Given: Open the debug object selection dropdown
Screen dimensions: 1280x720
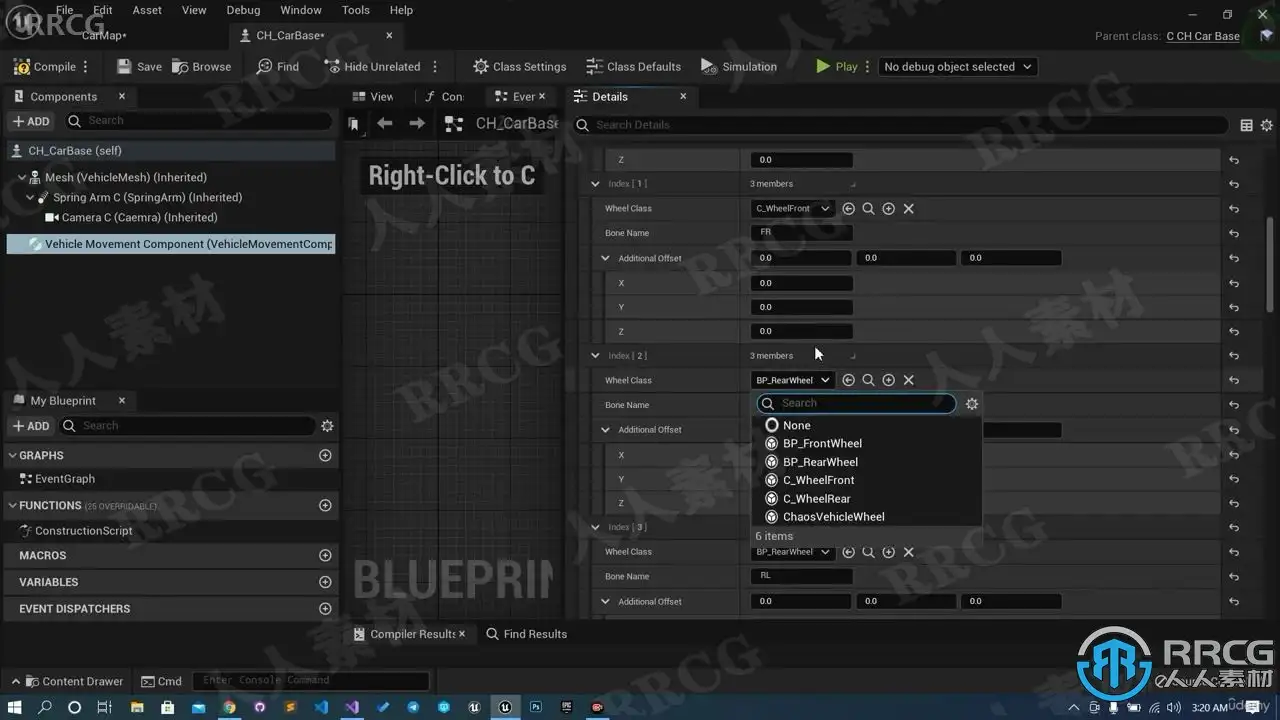Looking at the screenshot, I should [x=957, y=67].
